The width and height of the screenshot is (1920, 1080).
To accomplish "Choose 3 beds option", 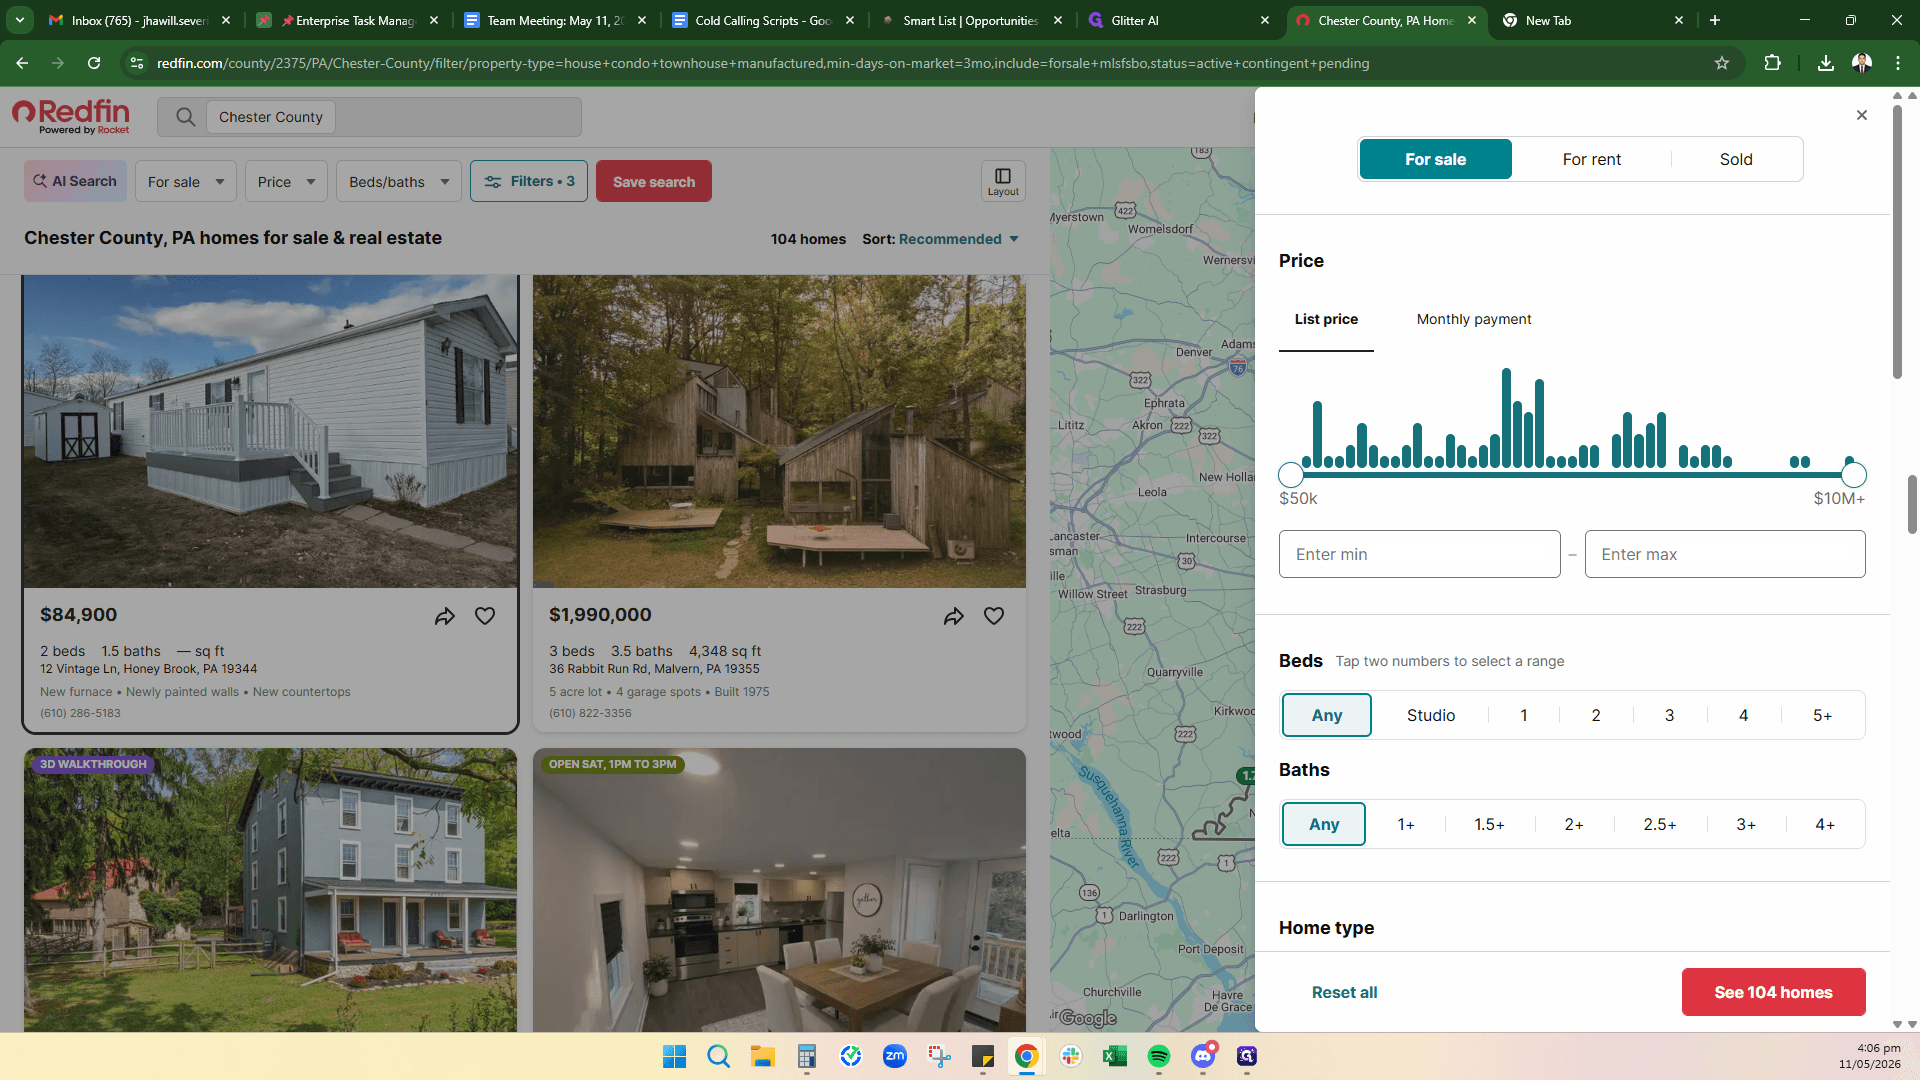I will tap(1669, 715).
